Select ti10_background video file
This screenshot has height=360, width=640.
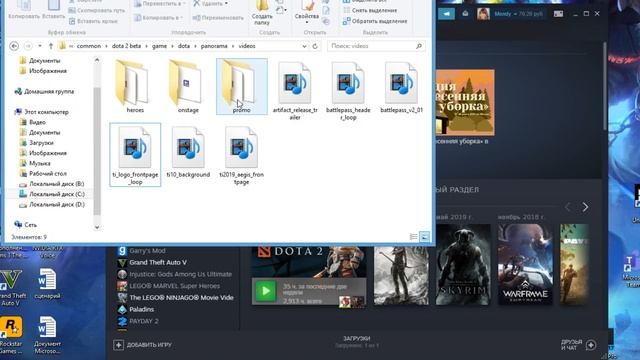point(188,152)
